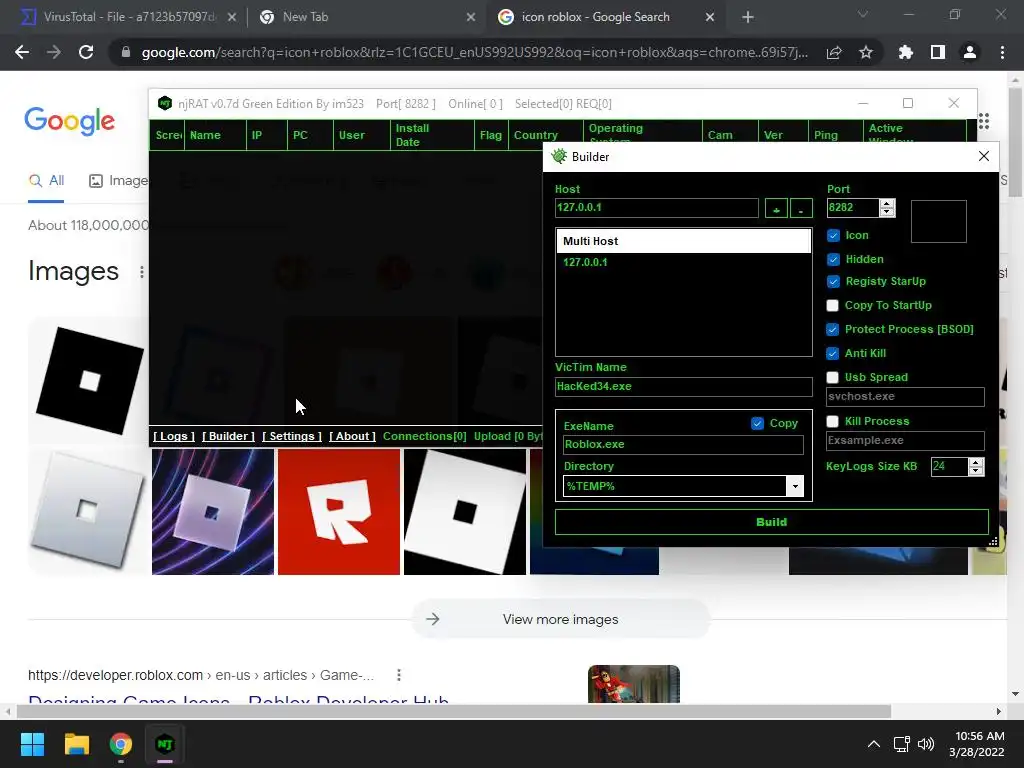Toggle Registy StarUp checkbox
Screen dimensions: 1024x768
click(833, 281)
